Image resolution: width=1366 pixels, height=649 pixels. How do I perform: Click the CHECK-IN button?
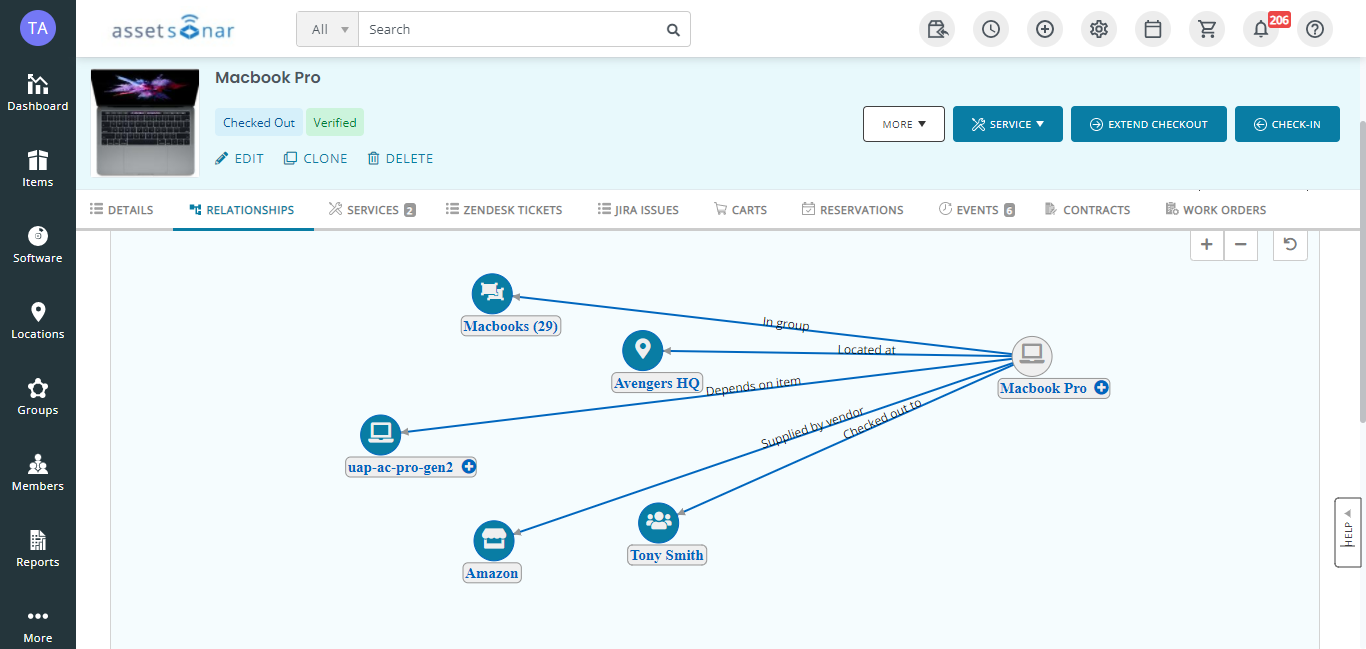[x=1287, y=124]
